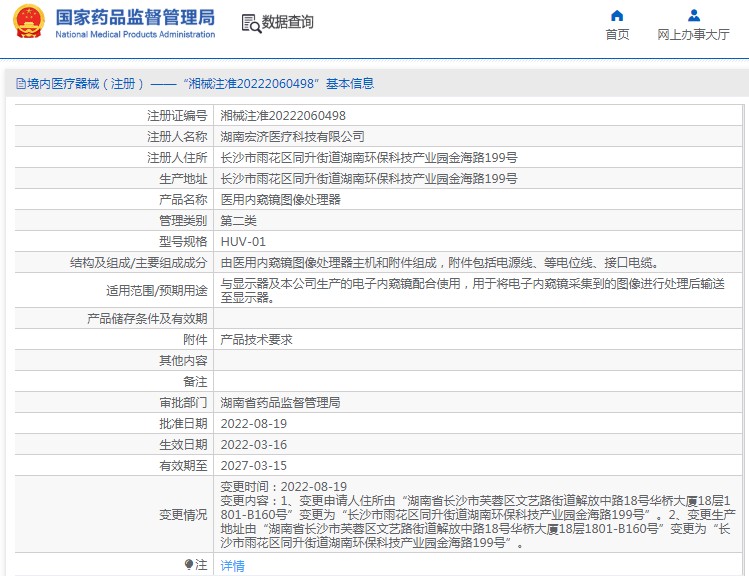This screenshot has height=576, width=749.
Task: Click the 注册人名称 row label
Action: [x=177, y=137]
